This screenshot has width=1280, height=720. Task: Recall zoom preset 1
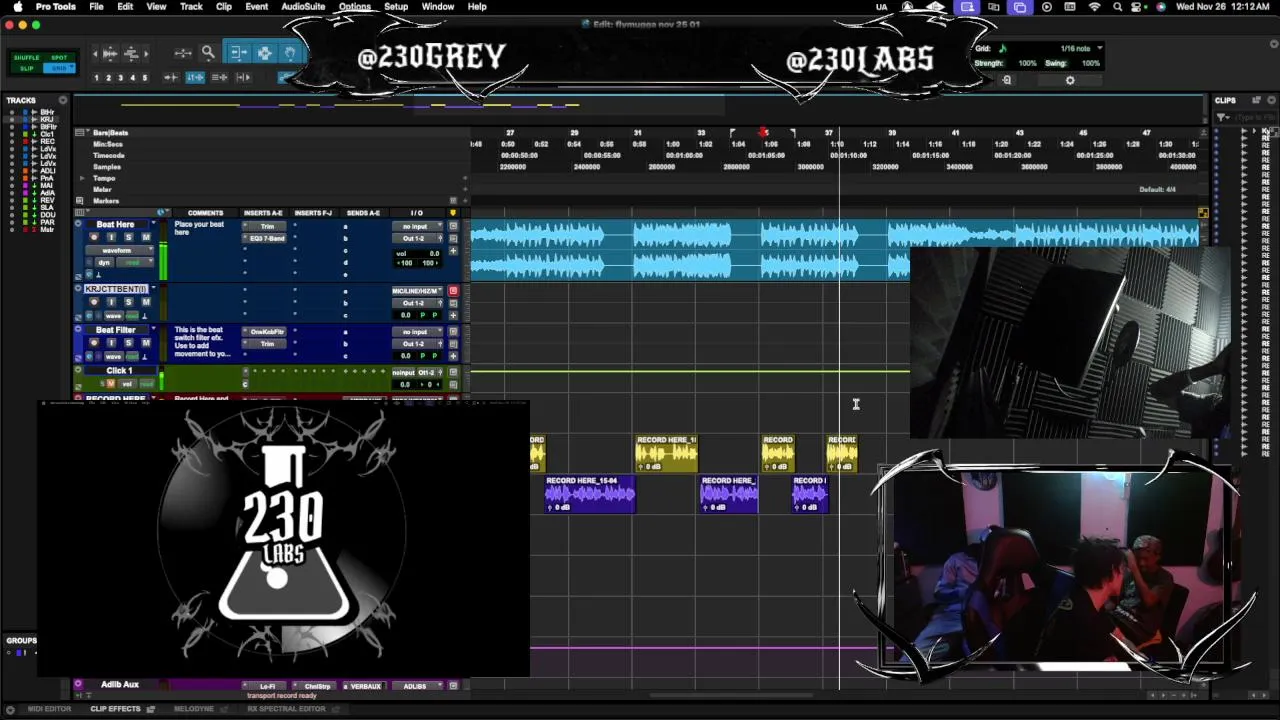coord(97,77)
